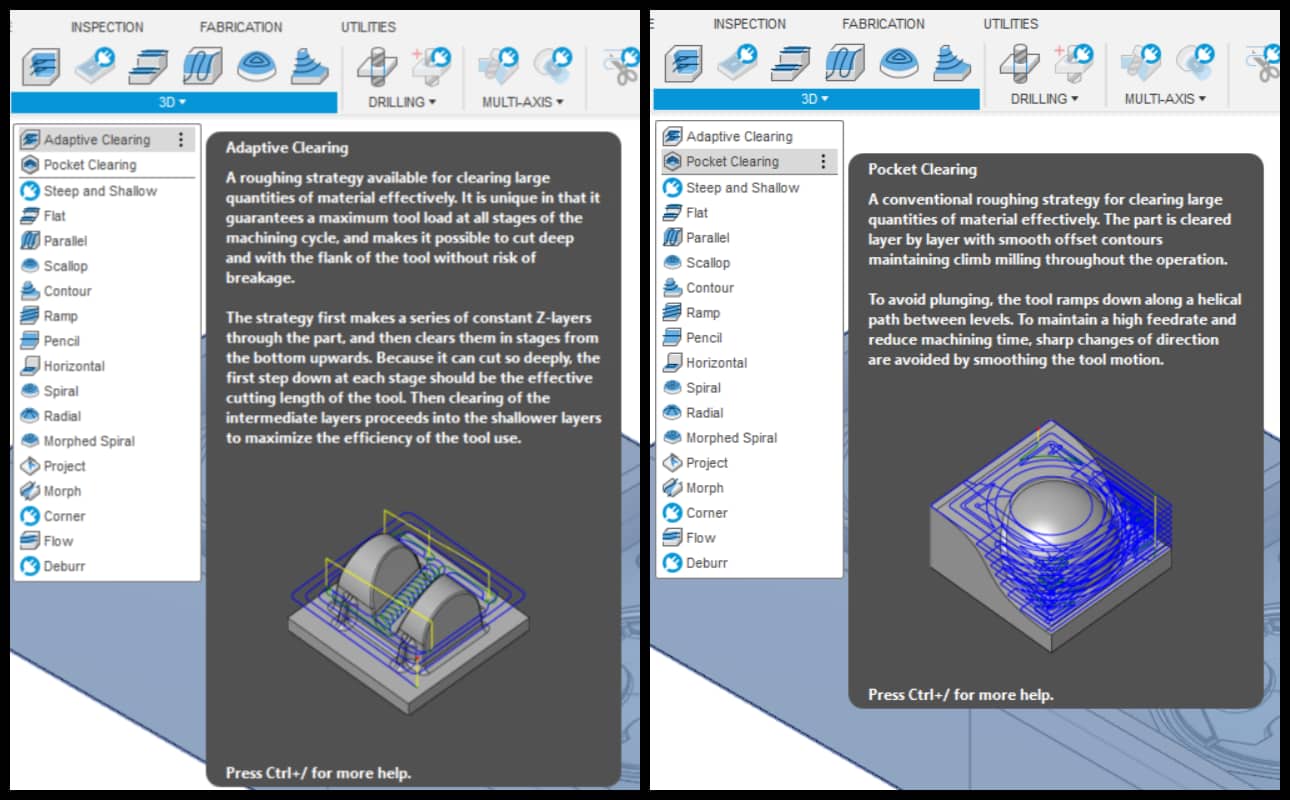Click the Adaptive Clearing toolbar icon in left screenshot
Image resolution: width=1290 pixels, height=800 pixels.
click(x=41, y=66)
